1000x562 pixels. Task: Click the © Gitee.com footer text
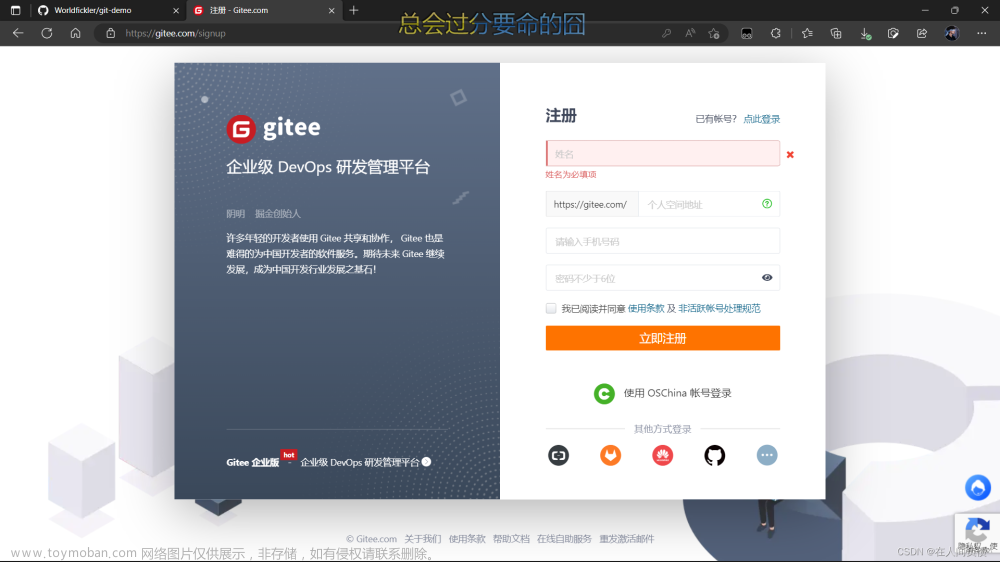[371, 539]
